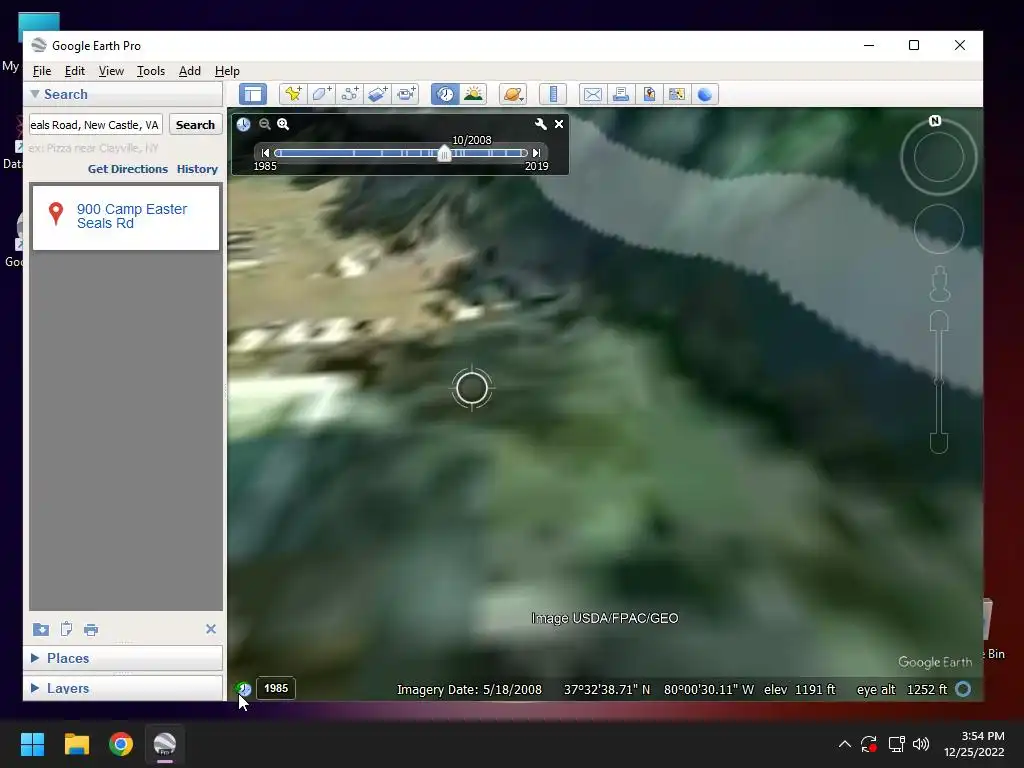Click the Email envelope icon
1024x768 pixels.
(592, 94)
